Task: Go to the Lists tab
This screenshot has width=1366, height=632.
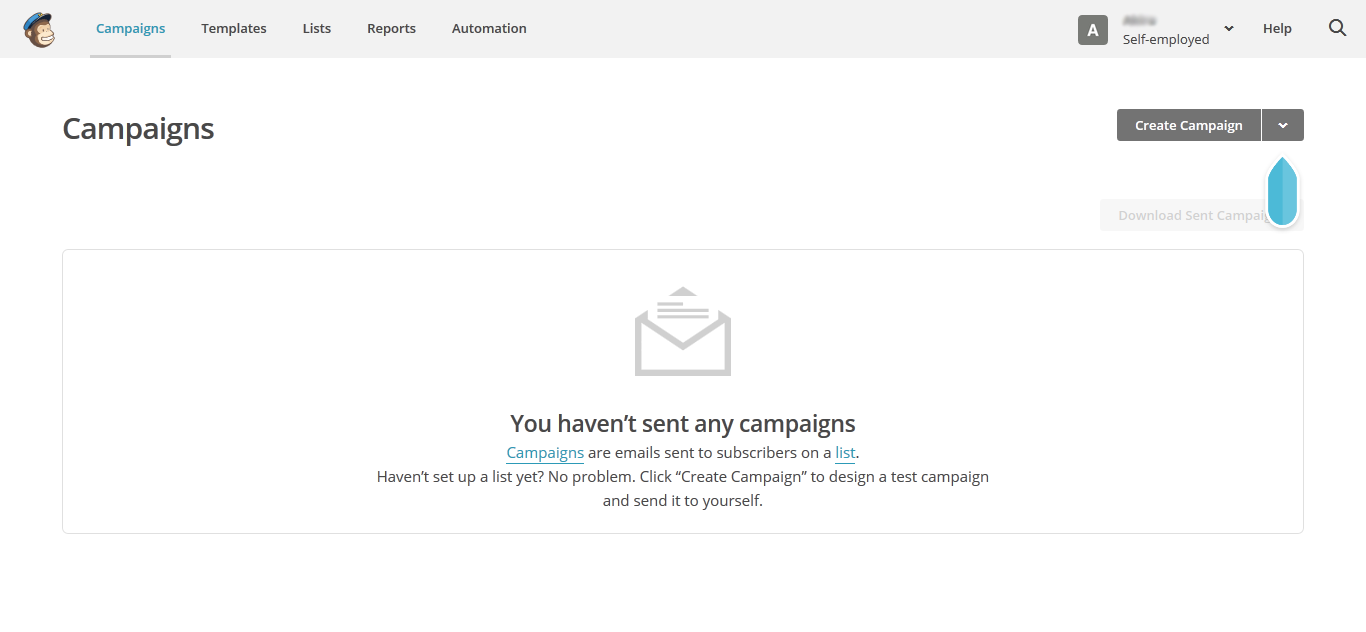Action: click(317, 28)
